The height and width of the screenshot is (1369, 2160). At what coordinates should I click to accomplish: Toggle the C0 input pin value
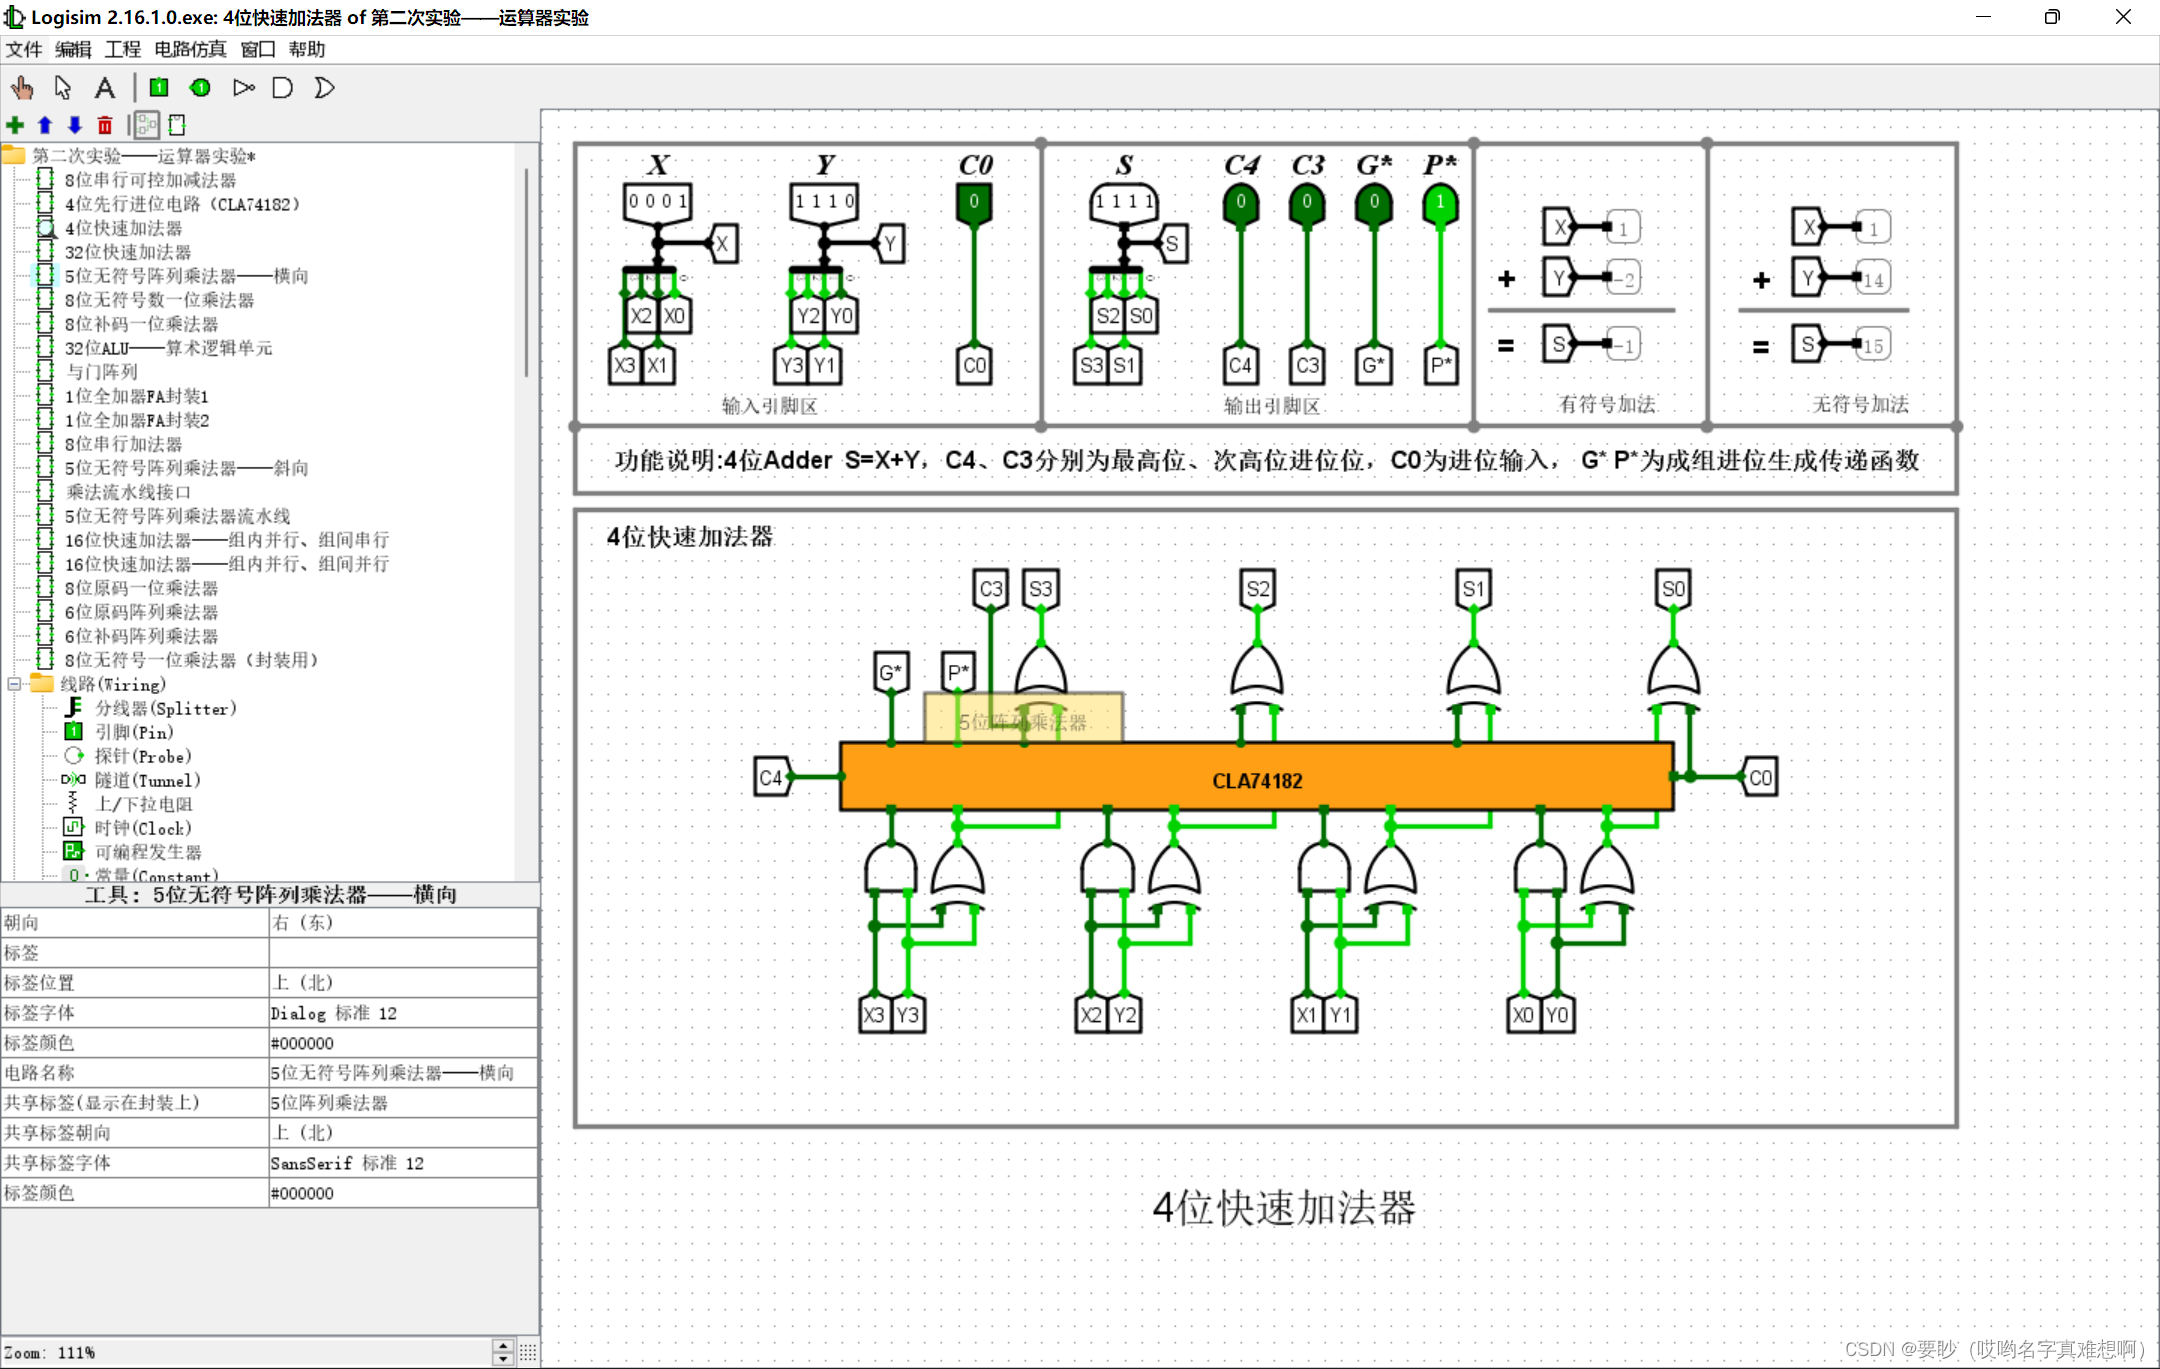(x=974, y=202)
